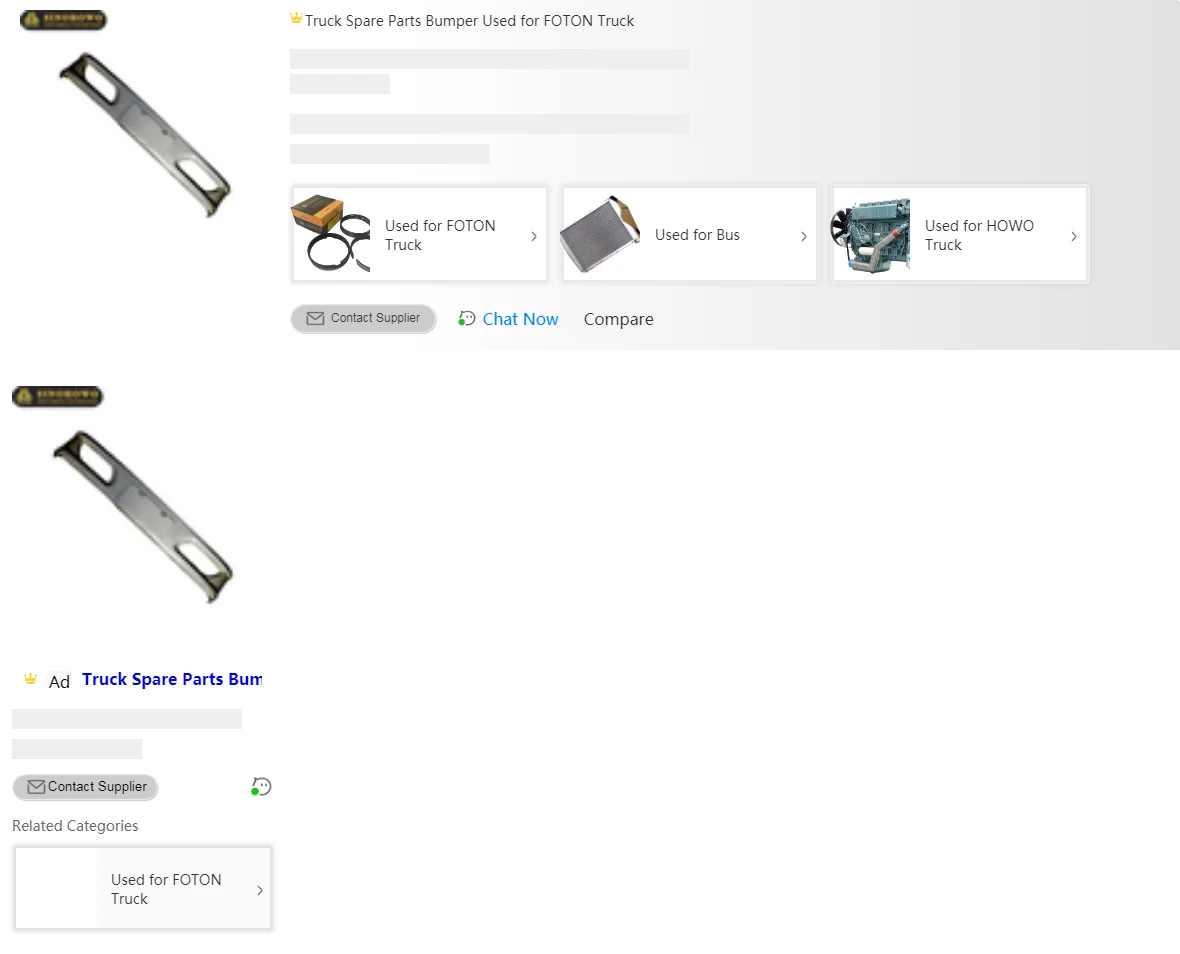1180x954 pixels.
Task: Click the top Contact Supplier button
Action: (363, 318)
